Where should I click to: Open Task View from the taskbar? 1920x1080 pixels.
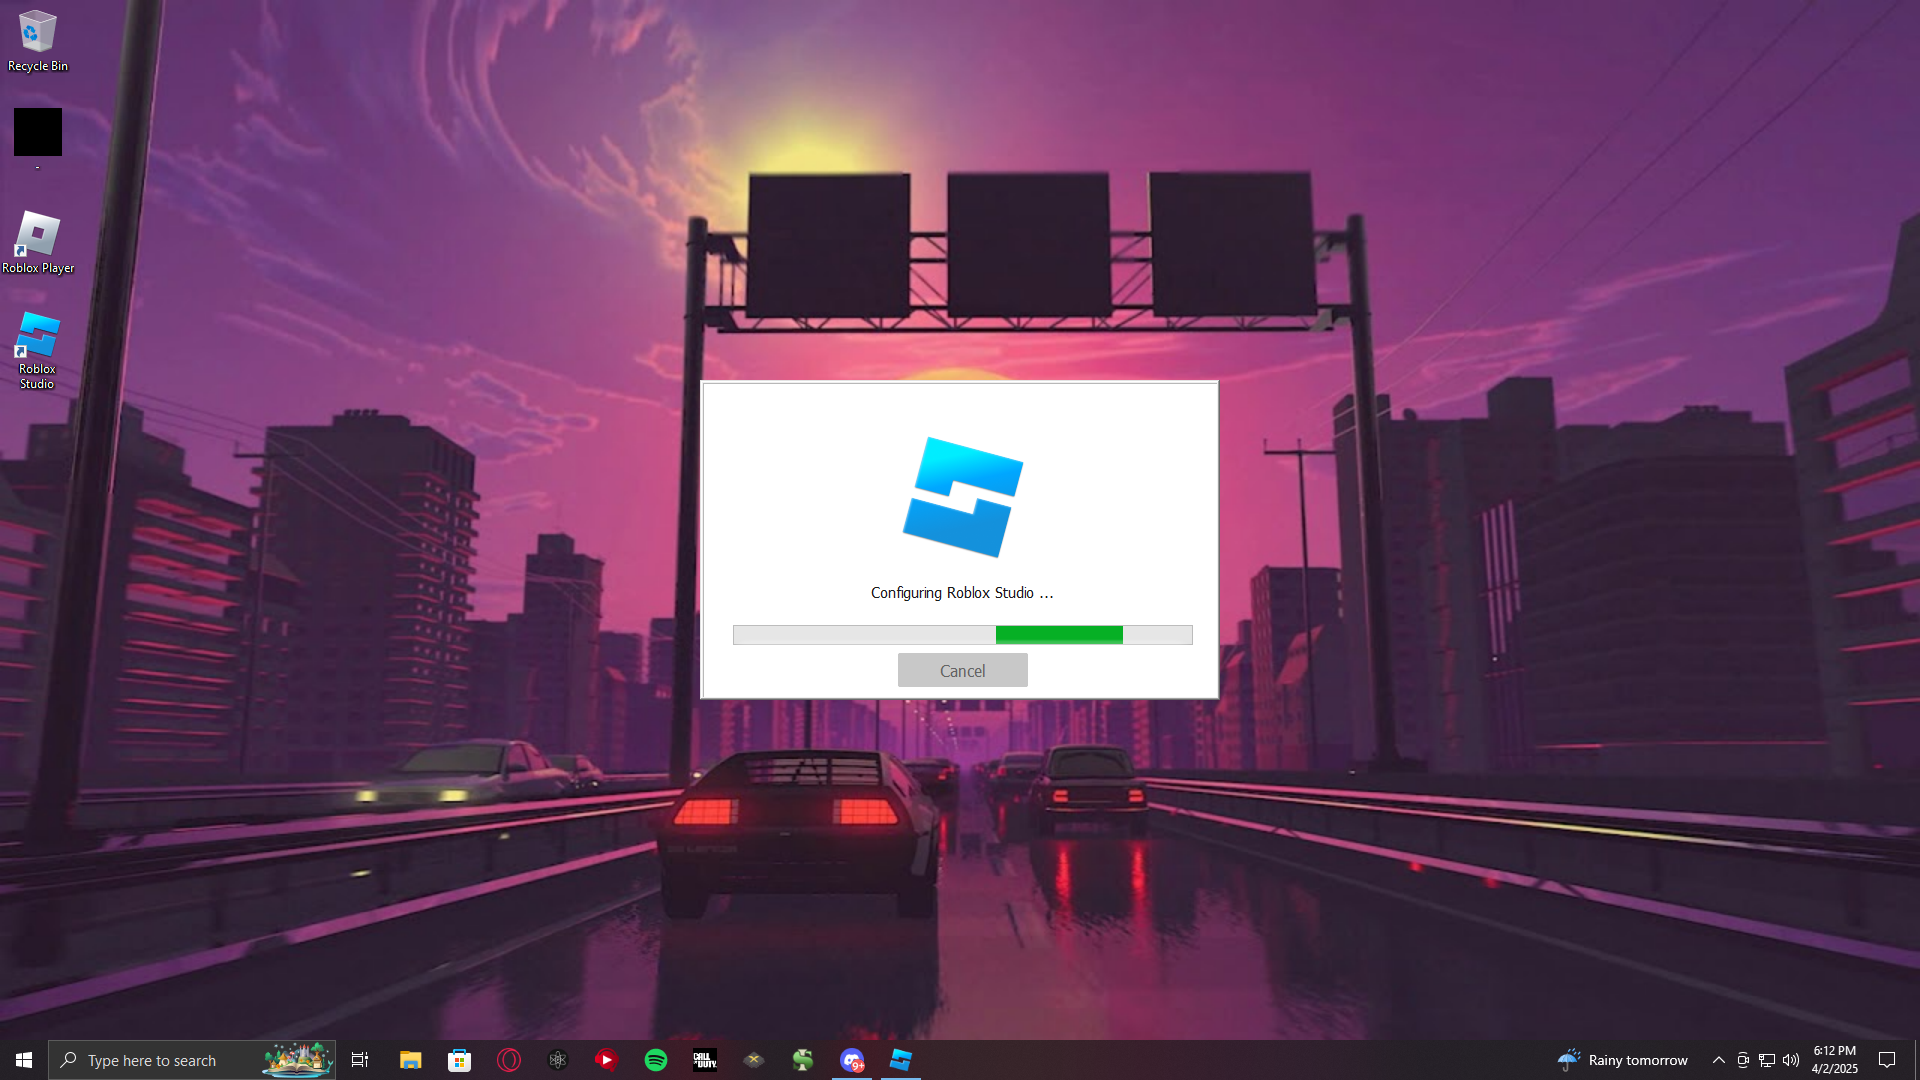point(360,1060)
